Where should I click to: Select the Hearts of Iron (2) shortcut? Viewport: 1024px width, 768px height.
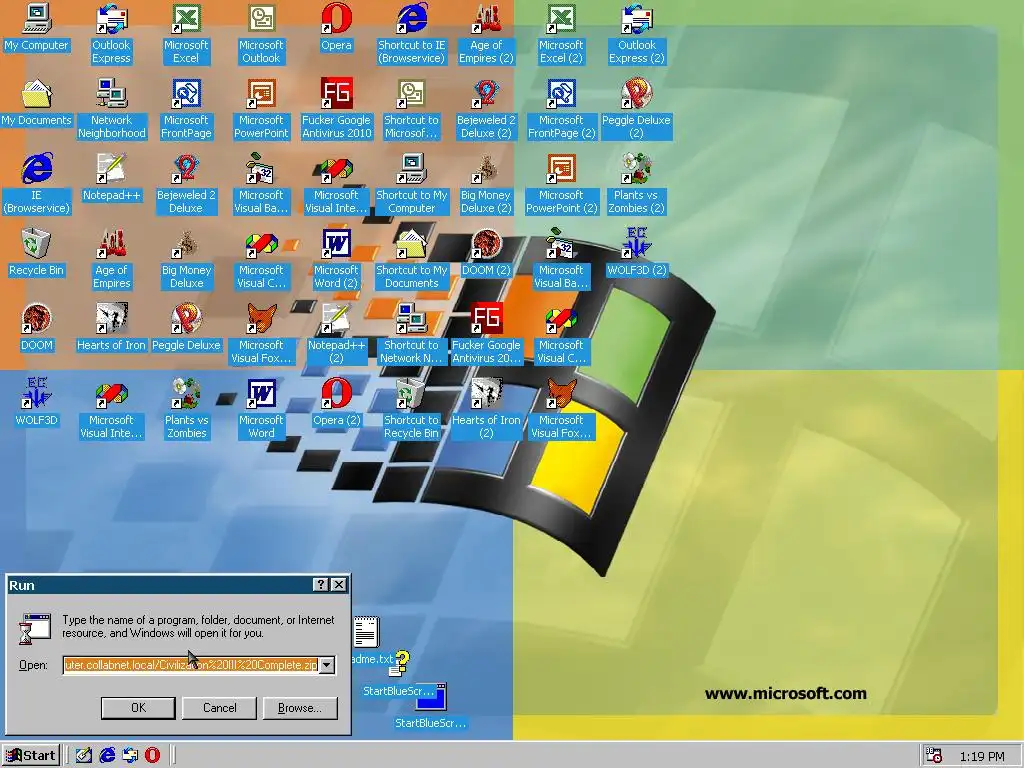click(487, 409)
